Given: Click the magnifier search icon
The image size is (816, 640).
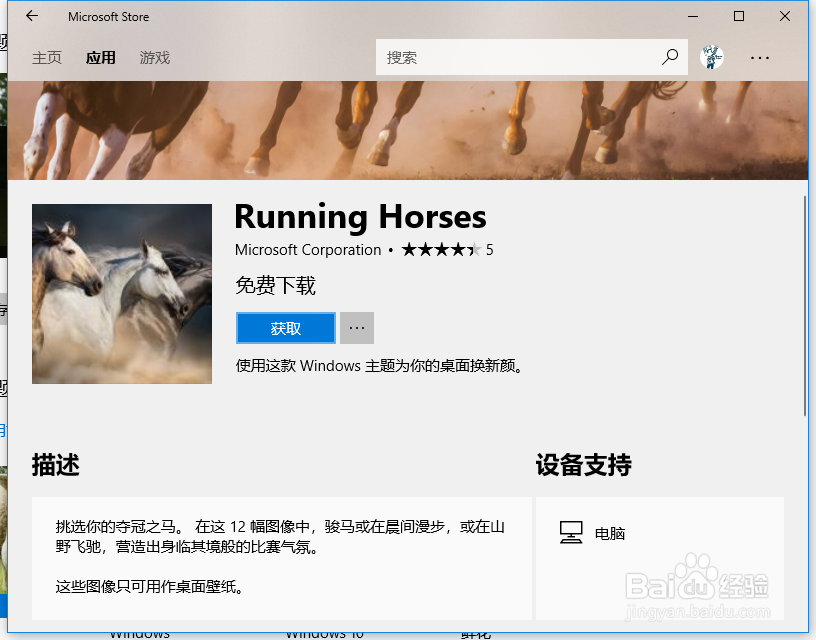Looking at the screenshot, I should click(x=670, y=57).
